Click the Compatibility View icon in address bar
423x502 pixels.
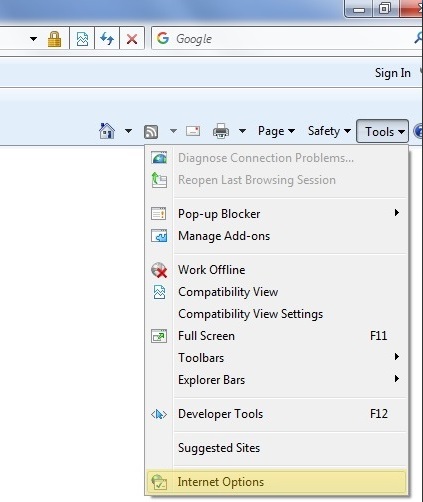[x=82, y=39]
